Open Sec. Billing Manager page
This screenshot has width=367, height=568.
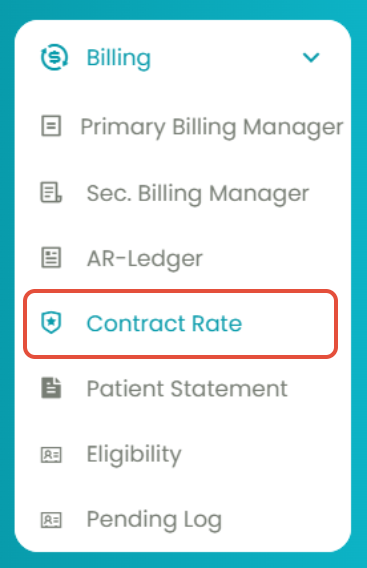tap(198, 194)
